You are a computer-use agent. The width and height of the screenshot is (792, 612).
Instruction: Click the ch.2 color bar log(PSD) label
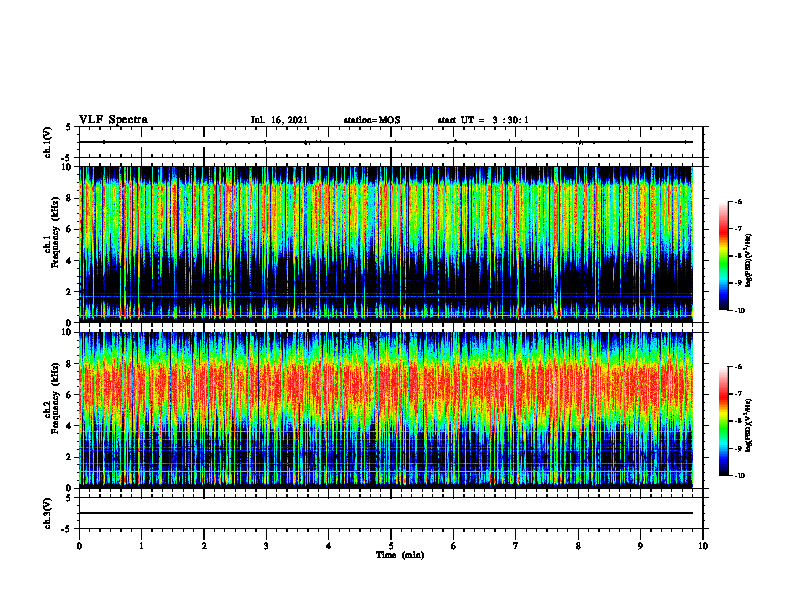pos(748,425)
